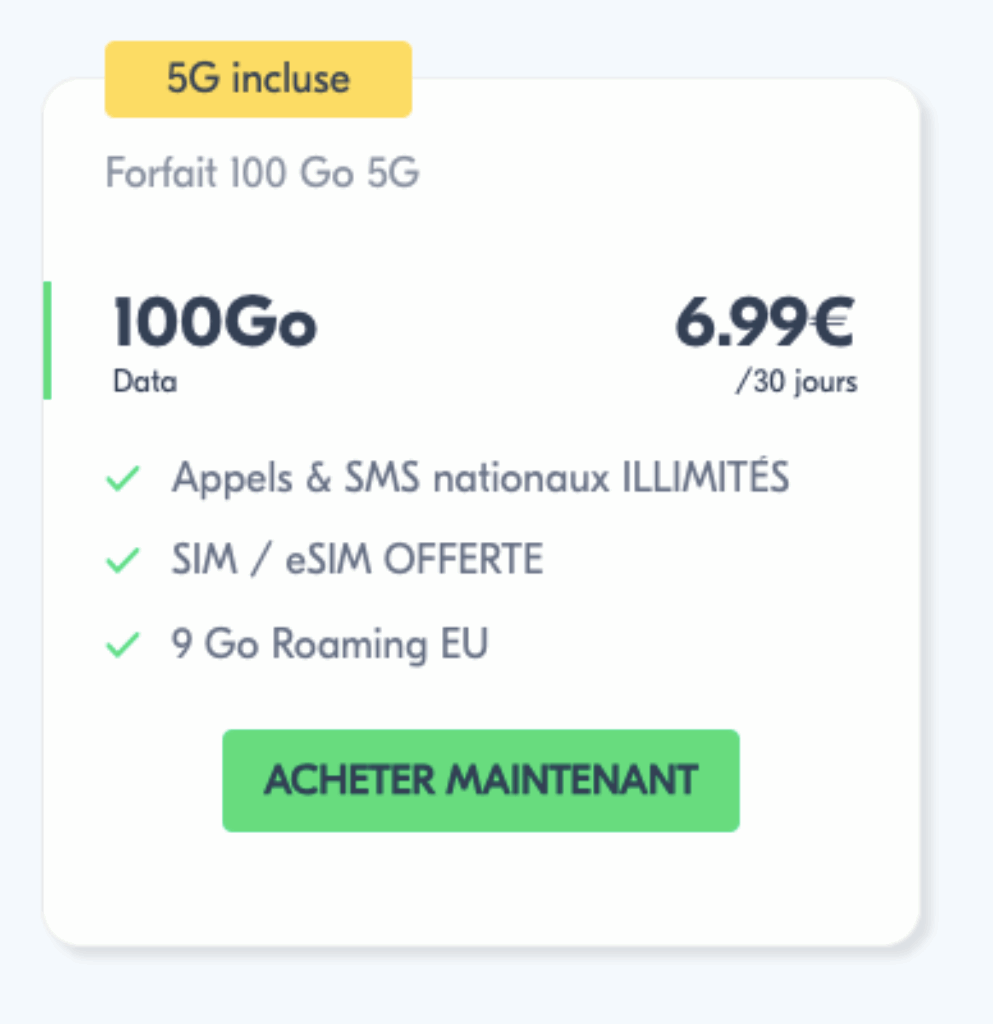The image size is (993, 1024).
Task: Click the ACHETER MAINTENANT button
Action: click(480, 780)
